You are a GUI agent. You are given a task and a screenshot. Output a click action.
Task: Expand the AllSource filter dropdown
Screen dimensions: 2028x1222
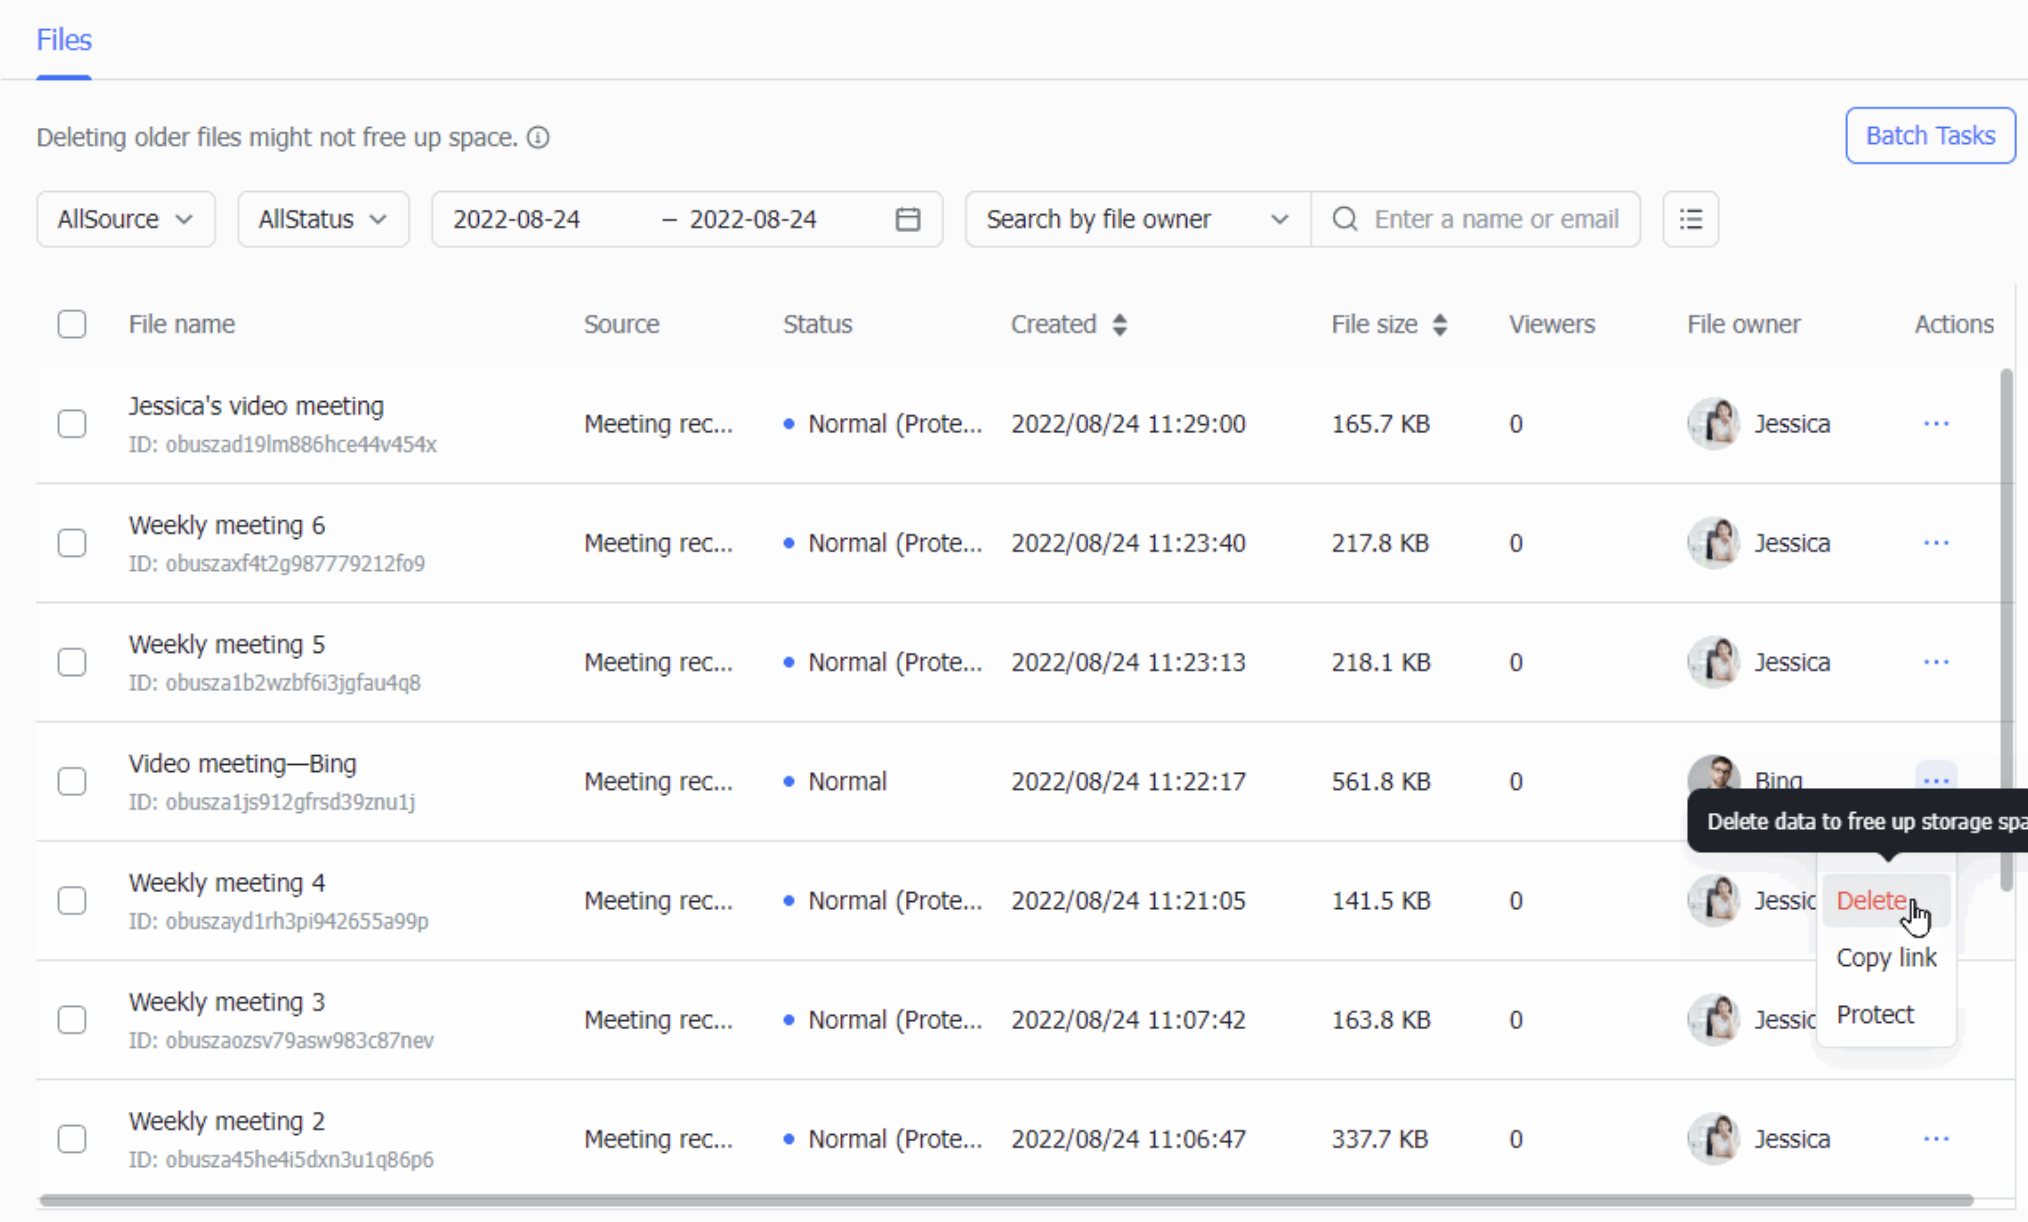pyautogui.click(x=126, y=219)
